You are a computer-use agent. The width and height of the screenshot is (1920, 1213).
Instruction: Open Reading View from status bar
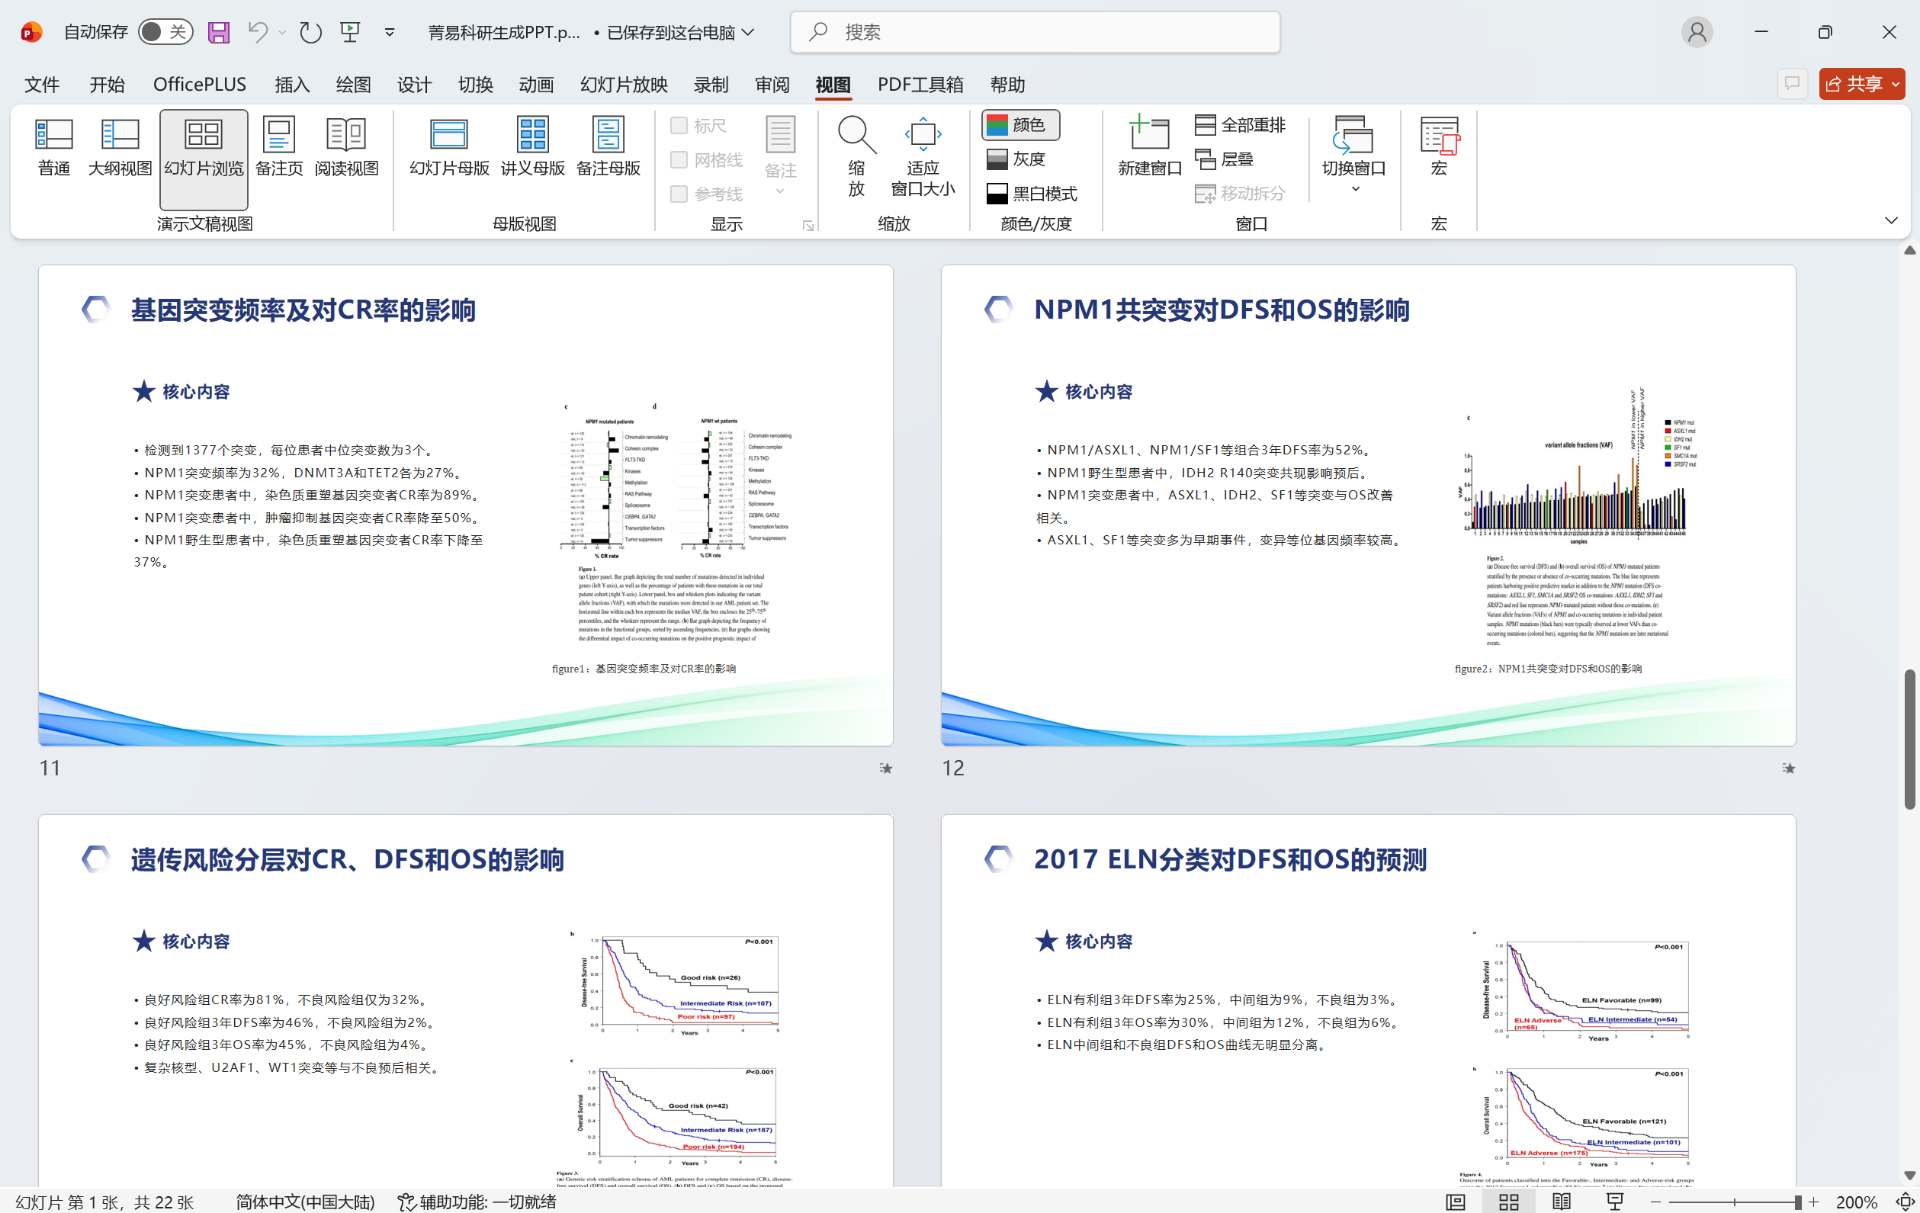coord(1562,1201)
